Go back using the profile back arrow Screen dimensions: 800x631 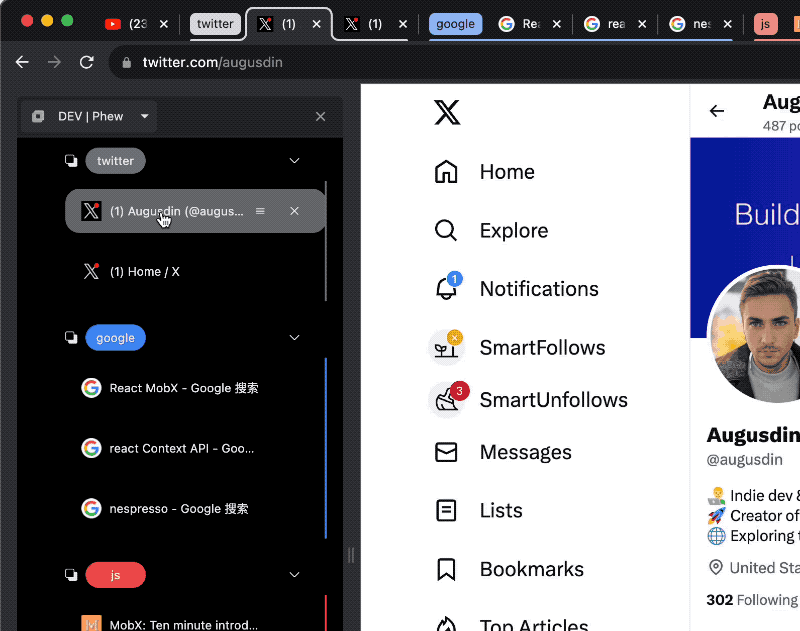pos(716,111)
